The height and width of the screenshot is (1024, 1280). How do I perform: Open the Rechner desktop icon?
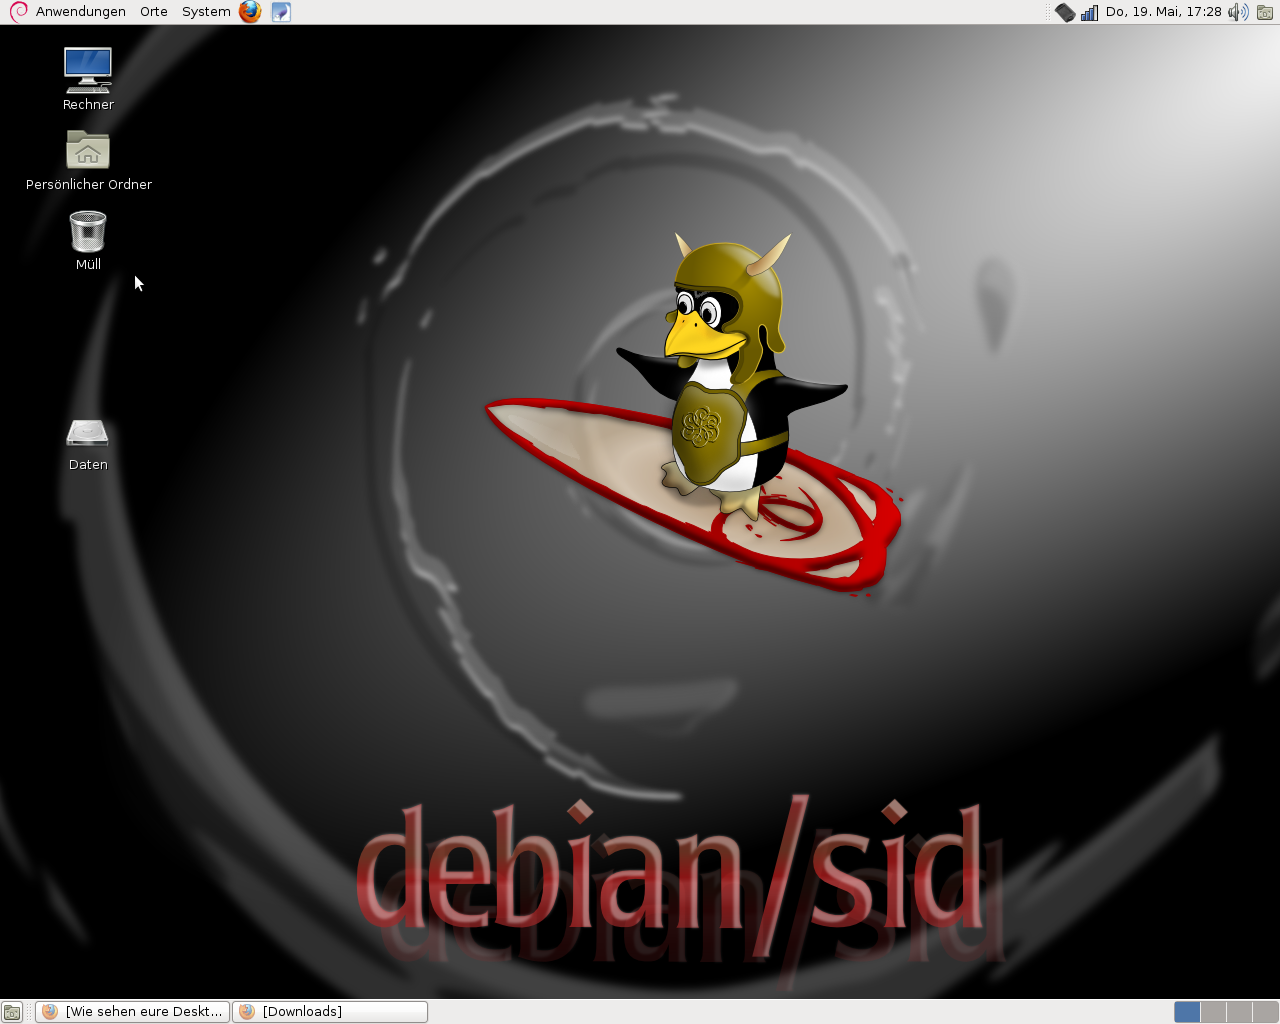tap(88, 70)
